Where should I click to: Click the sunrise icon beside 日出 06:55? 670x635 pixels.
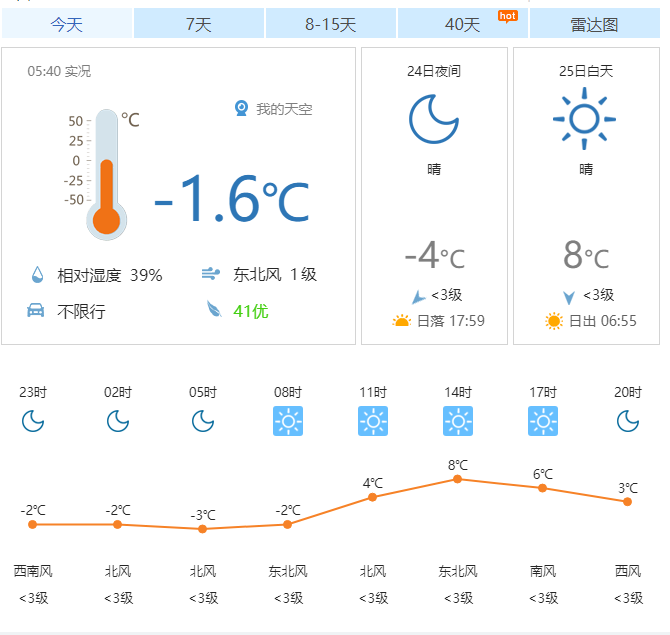(x=554, y=321)
